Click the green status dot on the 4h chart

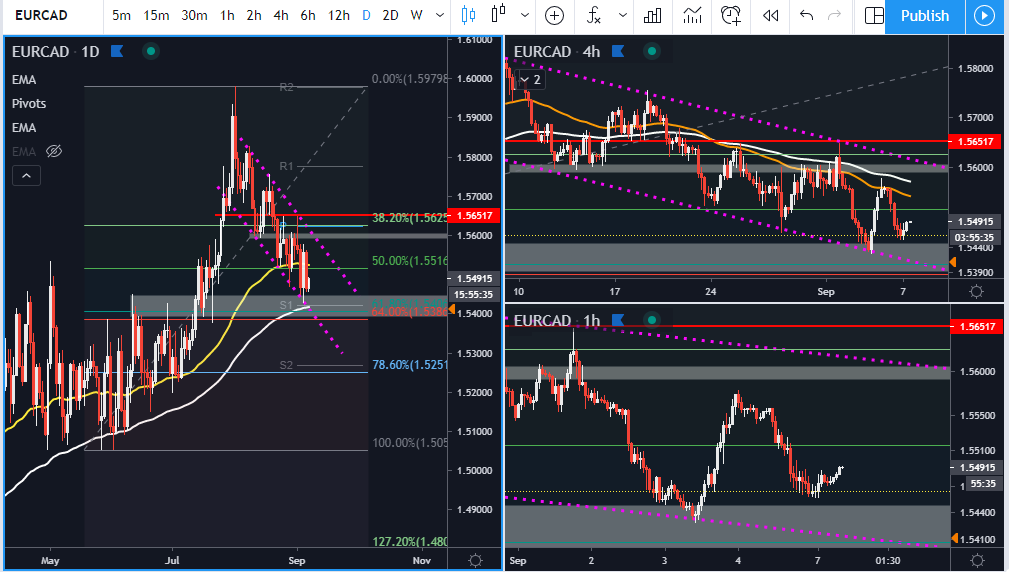pyautogui.click(x=652, y=51)
